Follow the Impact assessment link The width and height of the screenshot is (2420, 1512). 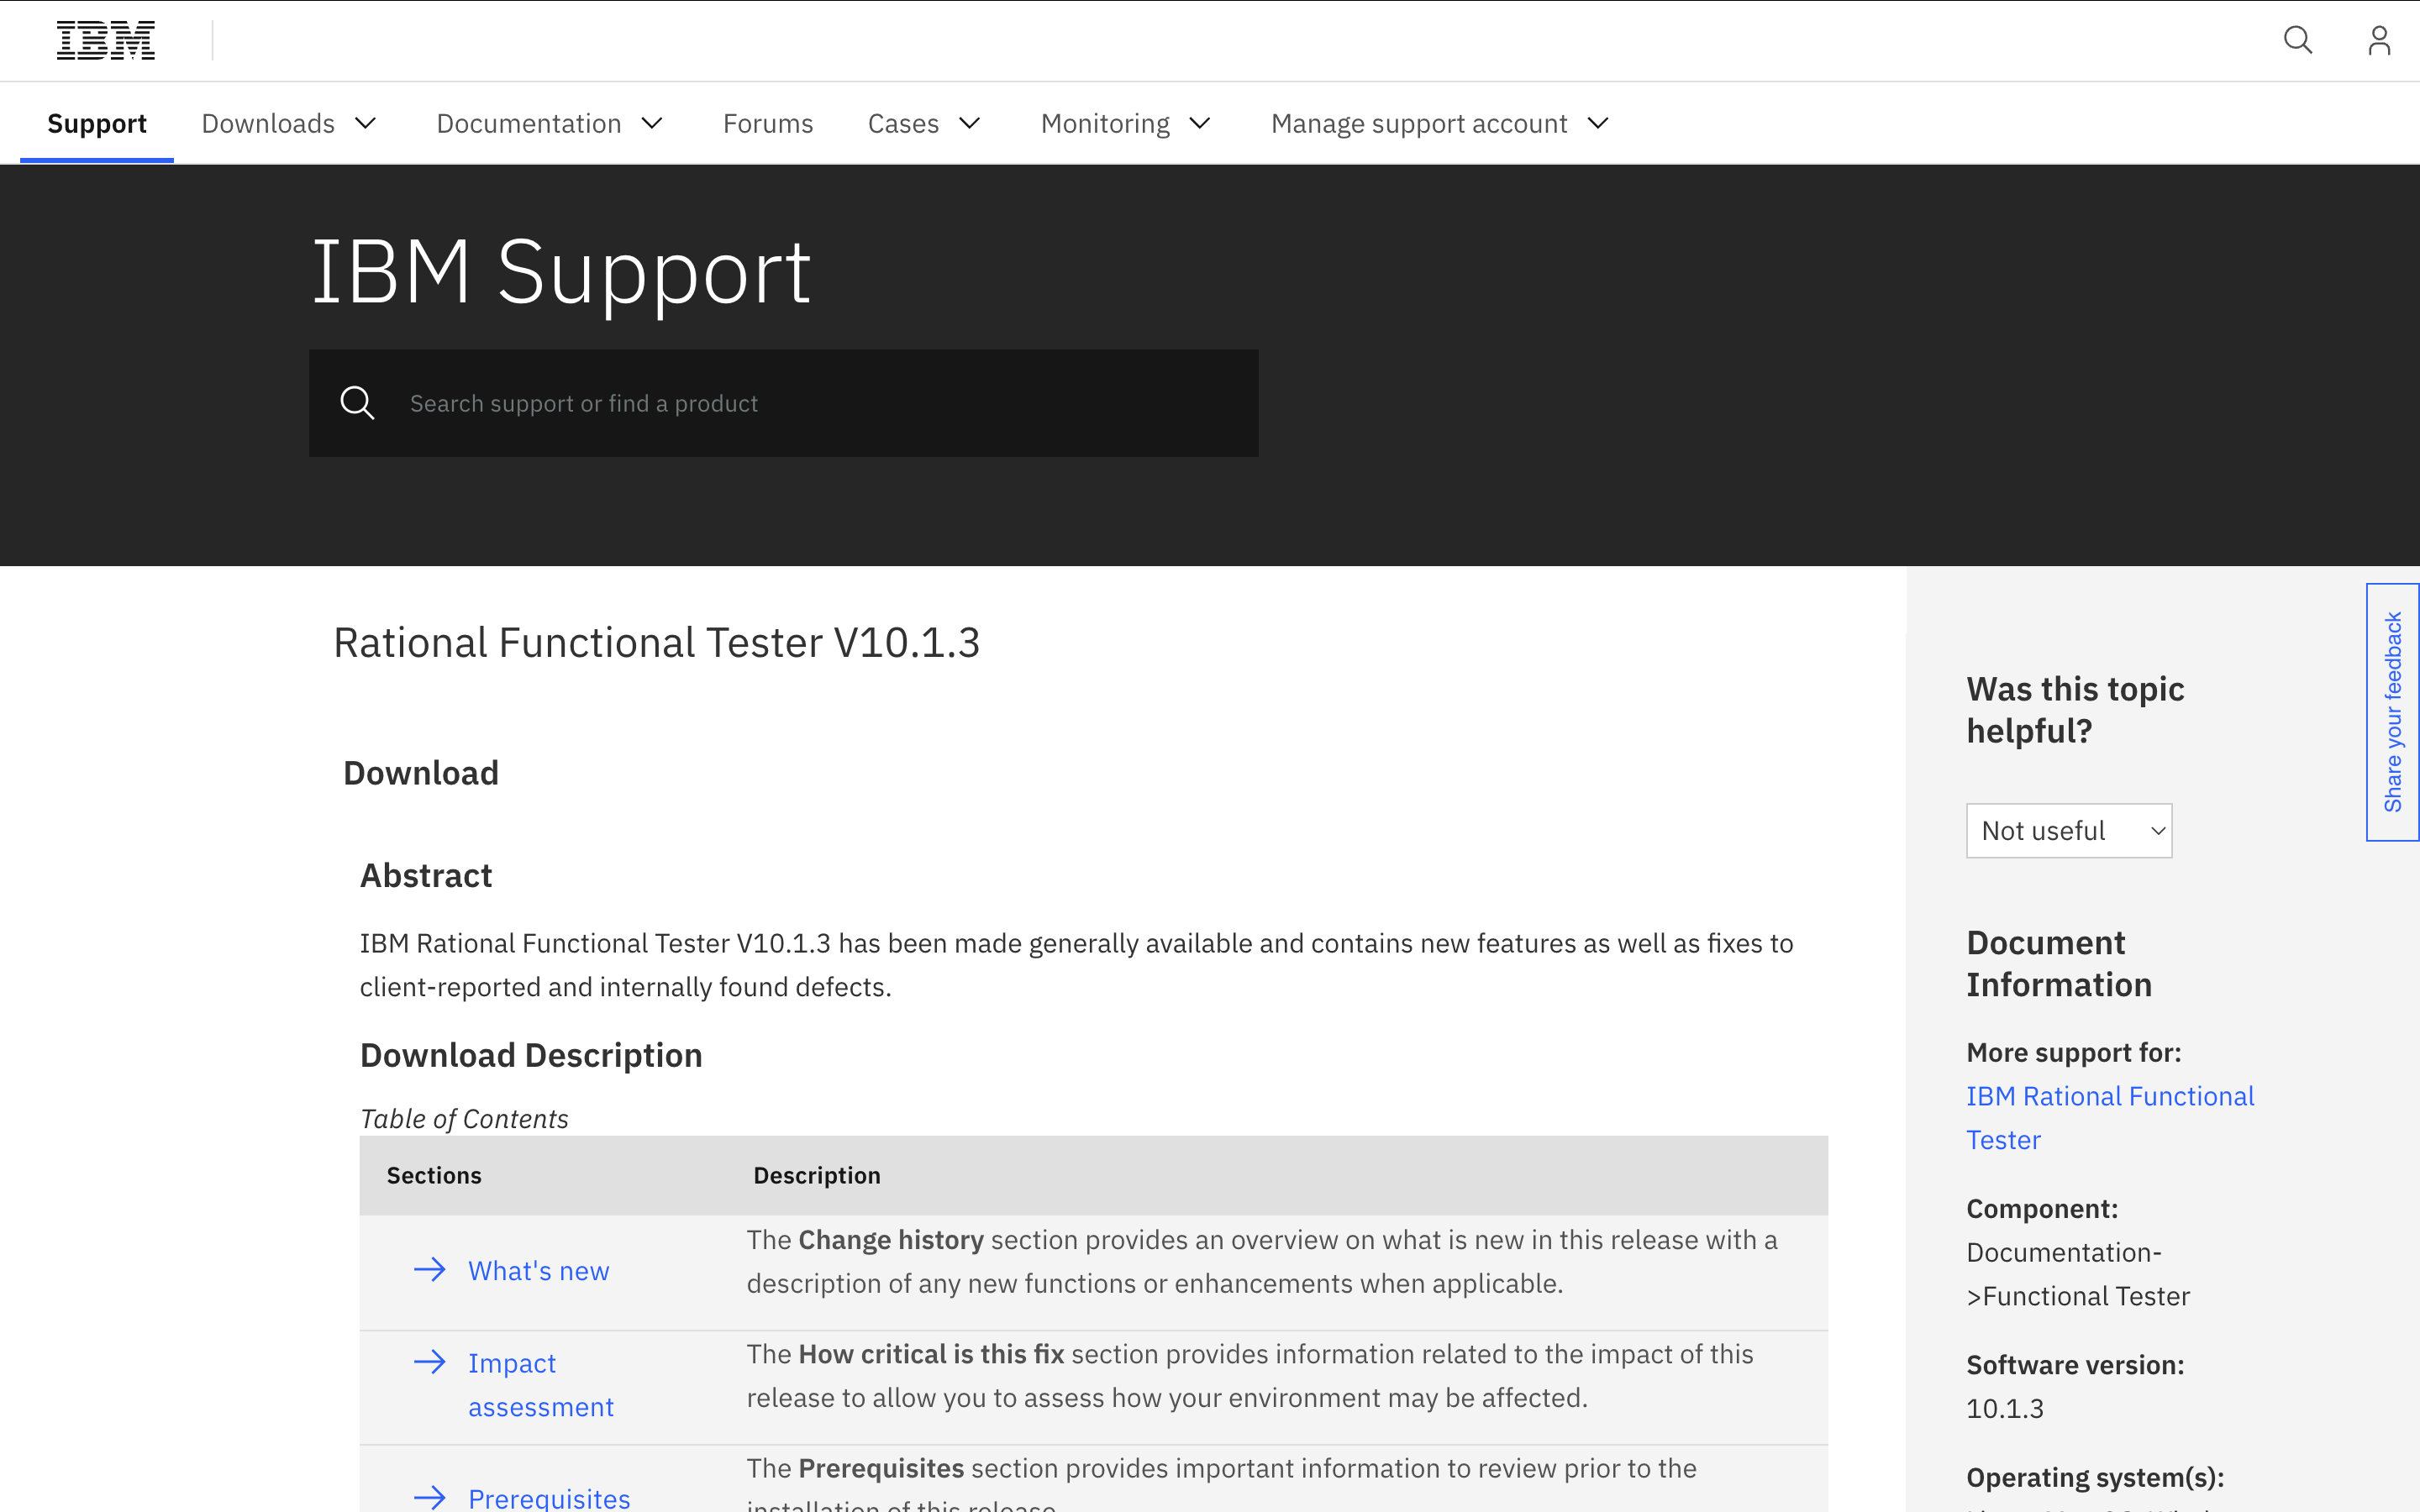tap(540, 1385)
